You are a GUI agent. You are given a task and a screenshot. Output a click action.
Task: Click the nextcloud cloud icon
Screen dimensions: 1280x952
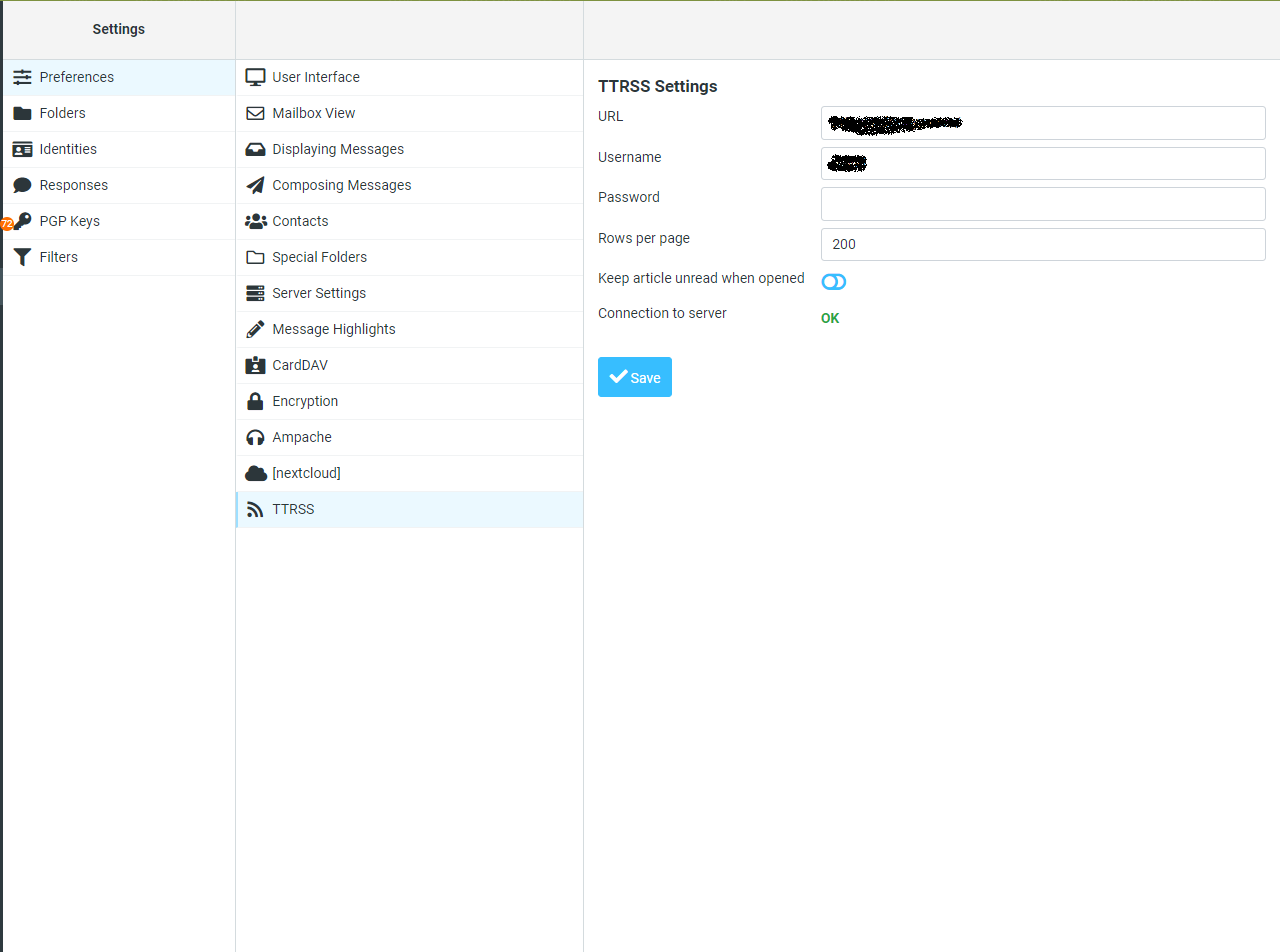point(256,473)
